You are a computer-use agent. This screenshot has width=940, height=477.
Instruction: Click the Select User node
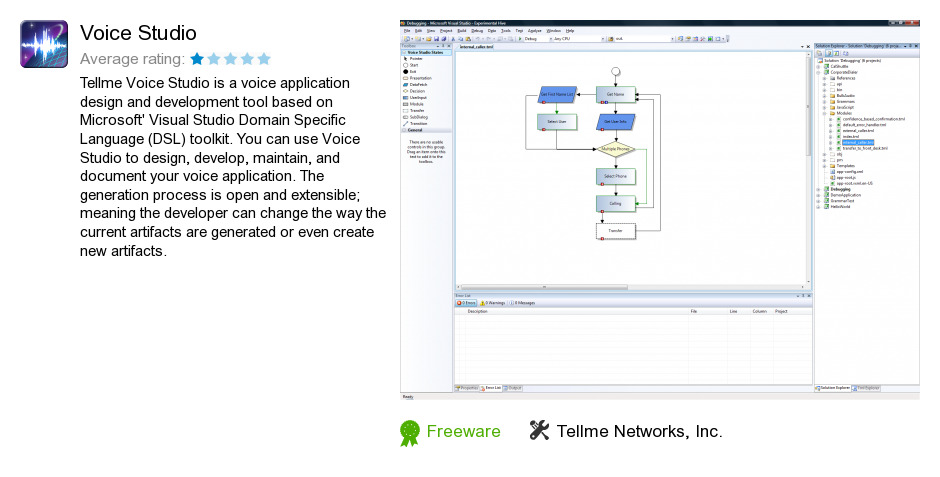(x=557, y=122)
